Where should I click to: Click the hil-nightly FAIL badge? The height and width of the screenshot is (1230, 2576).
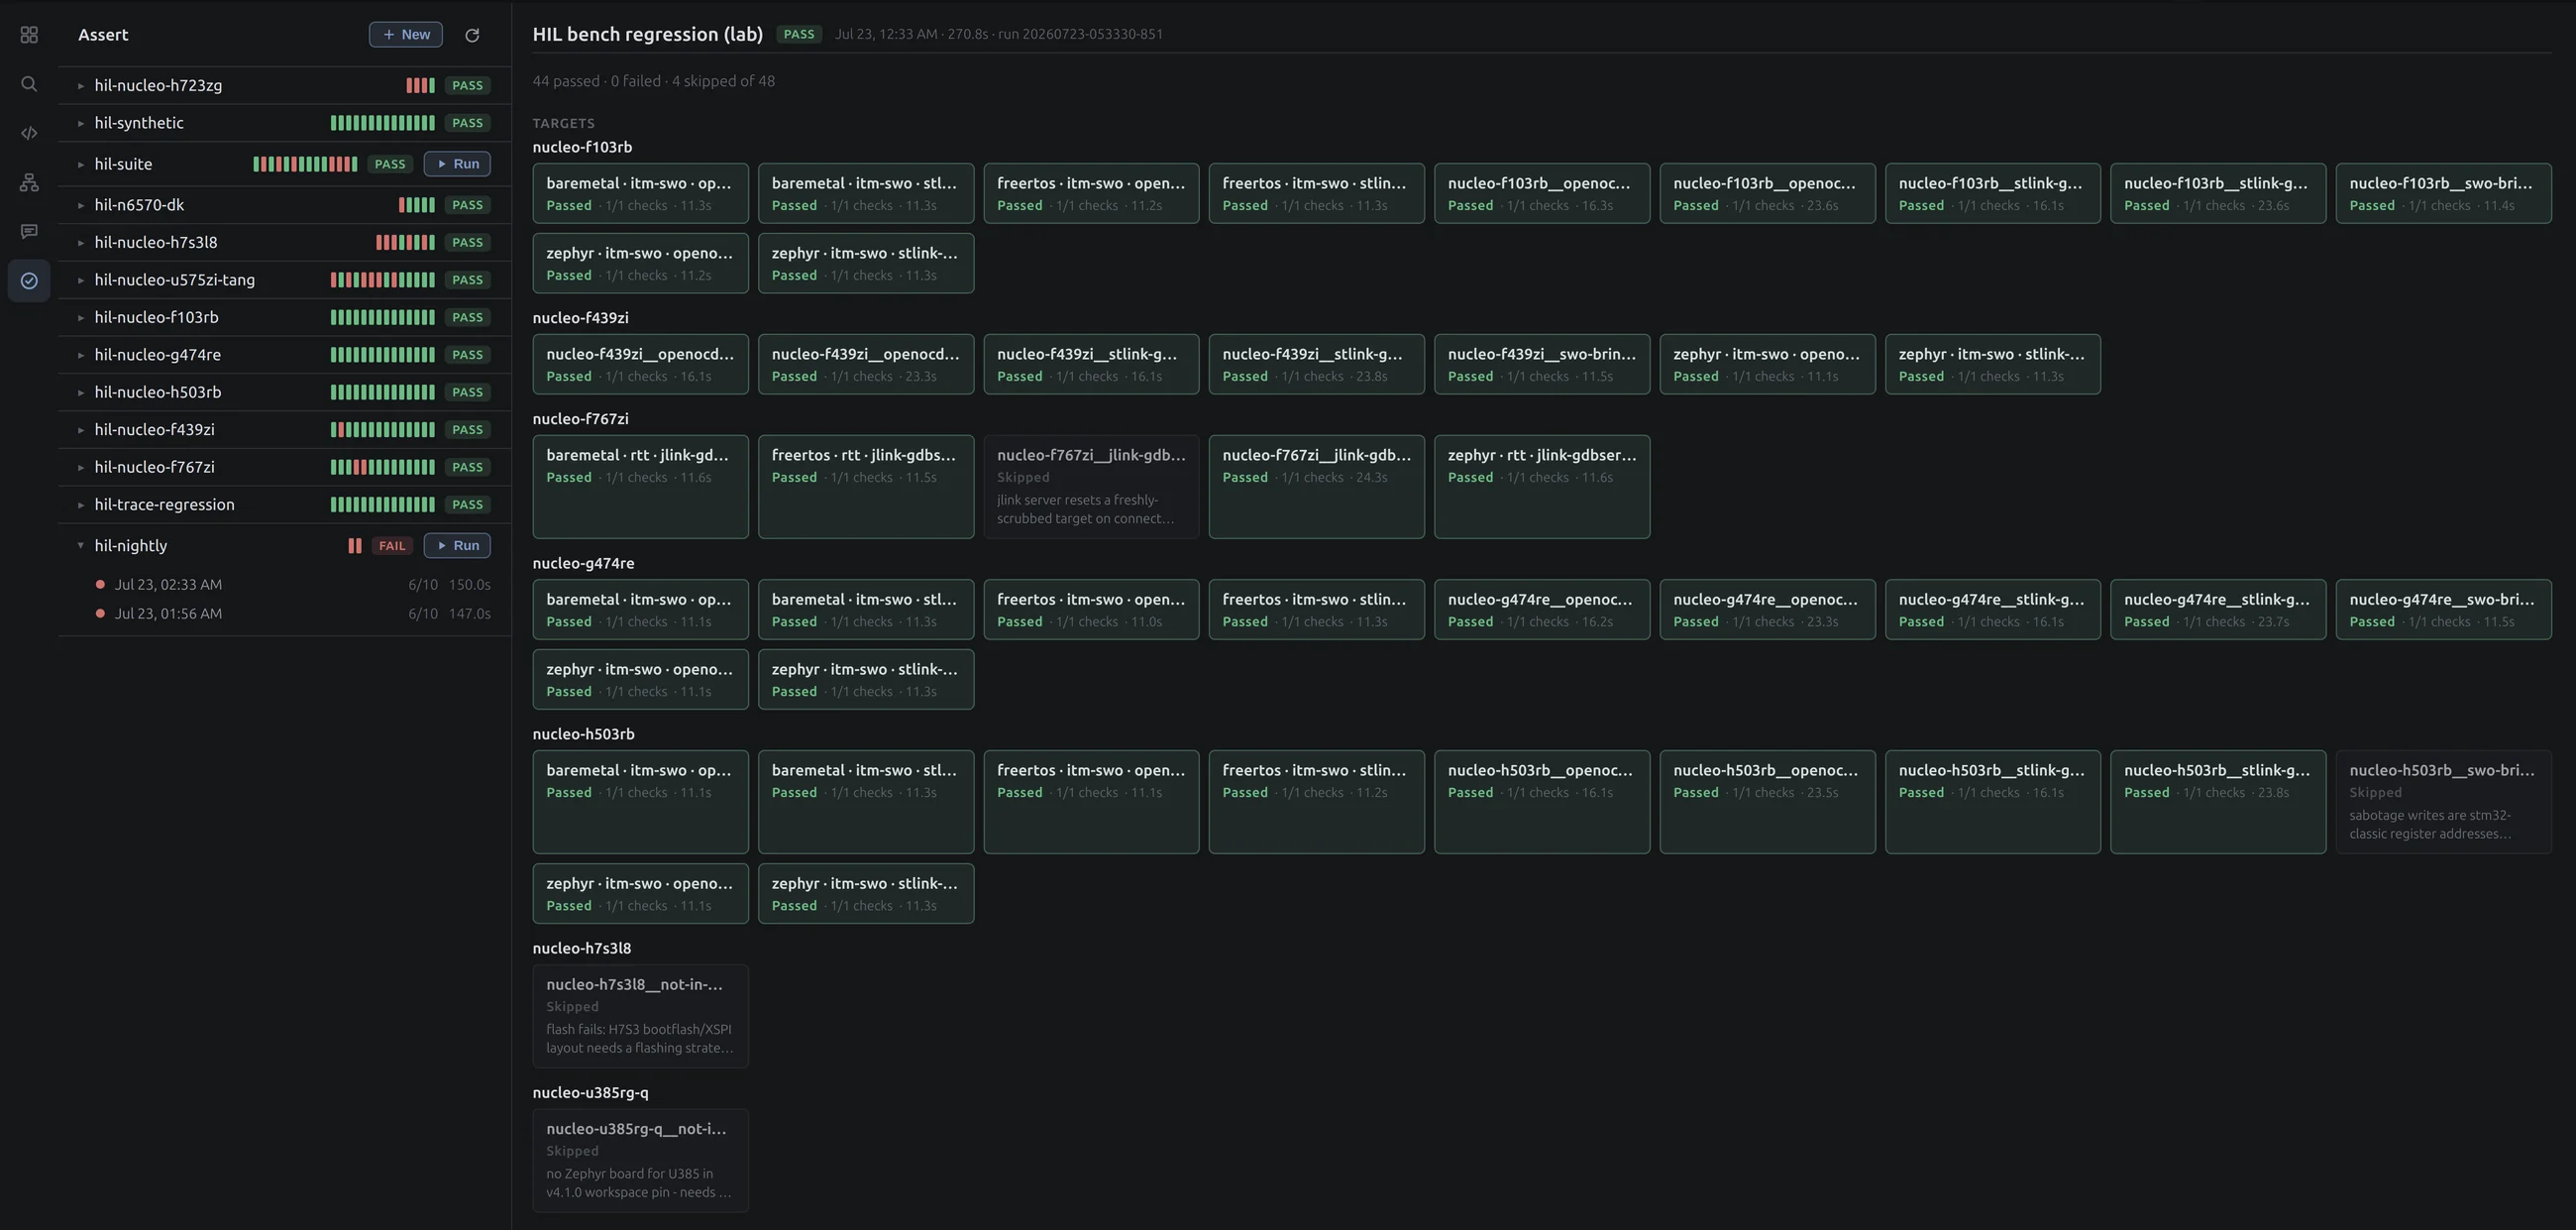point(392,546)
